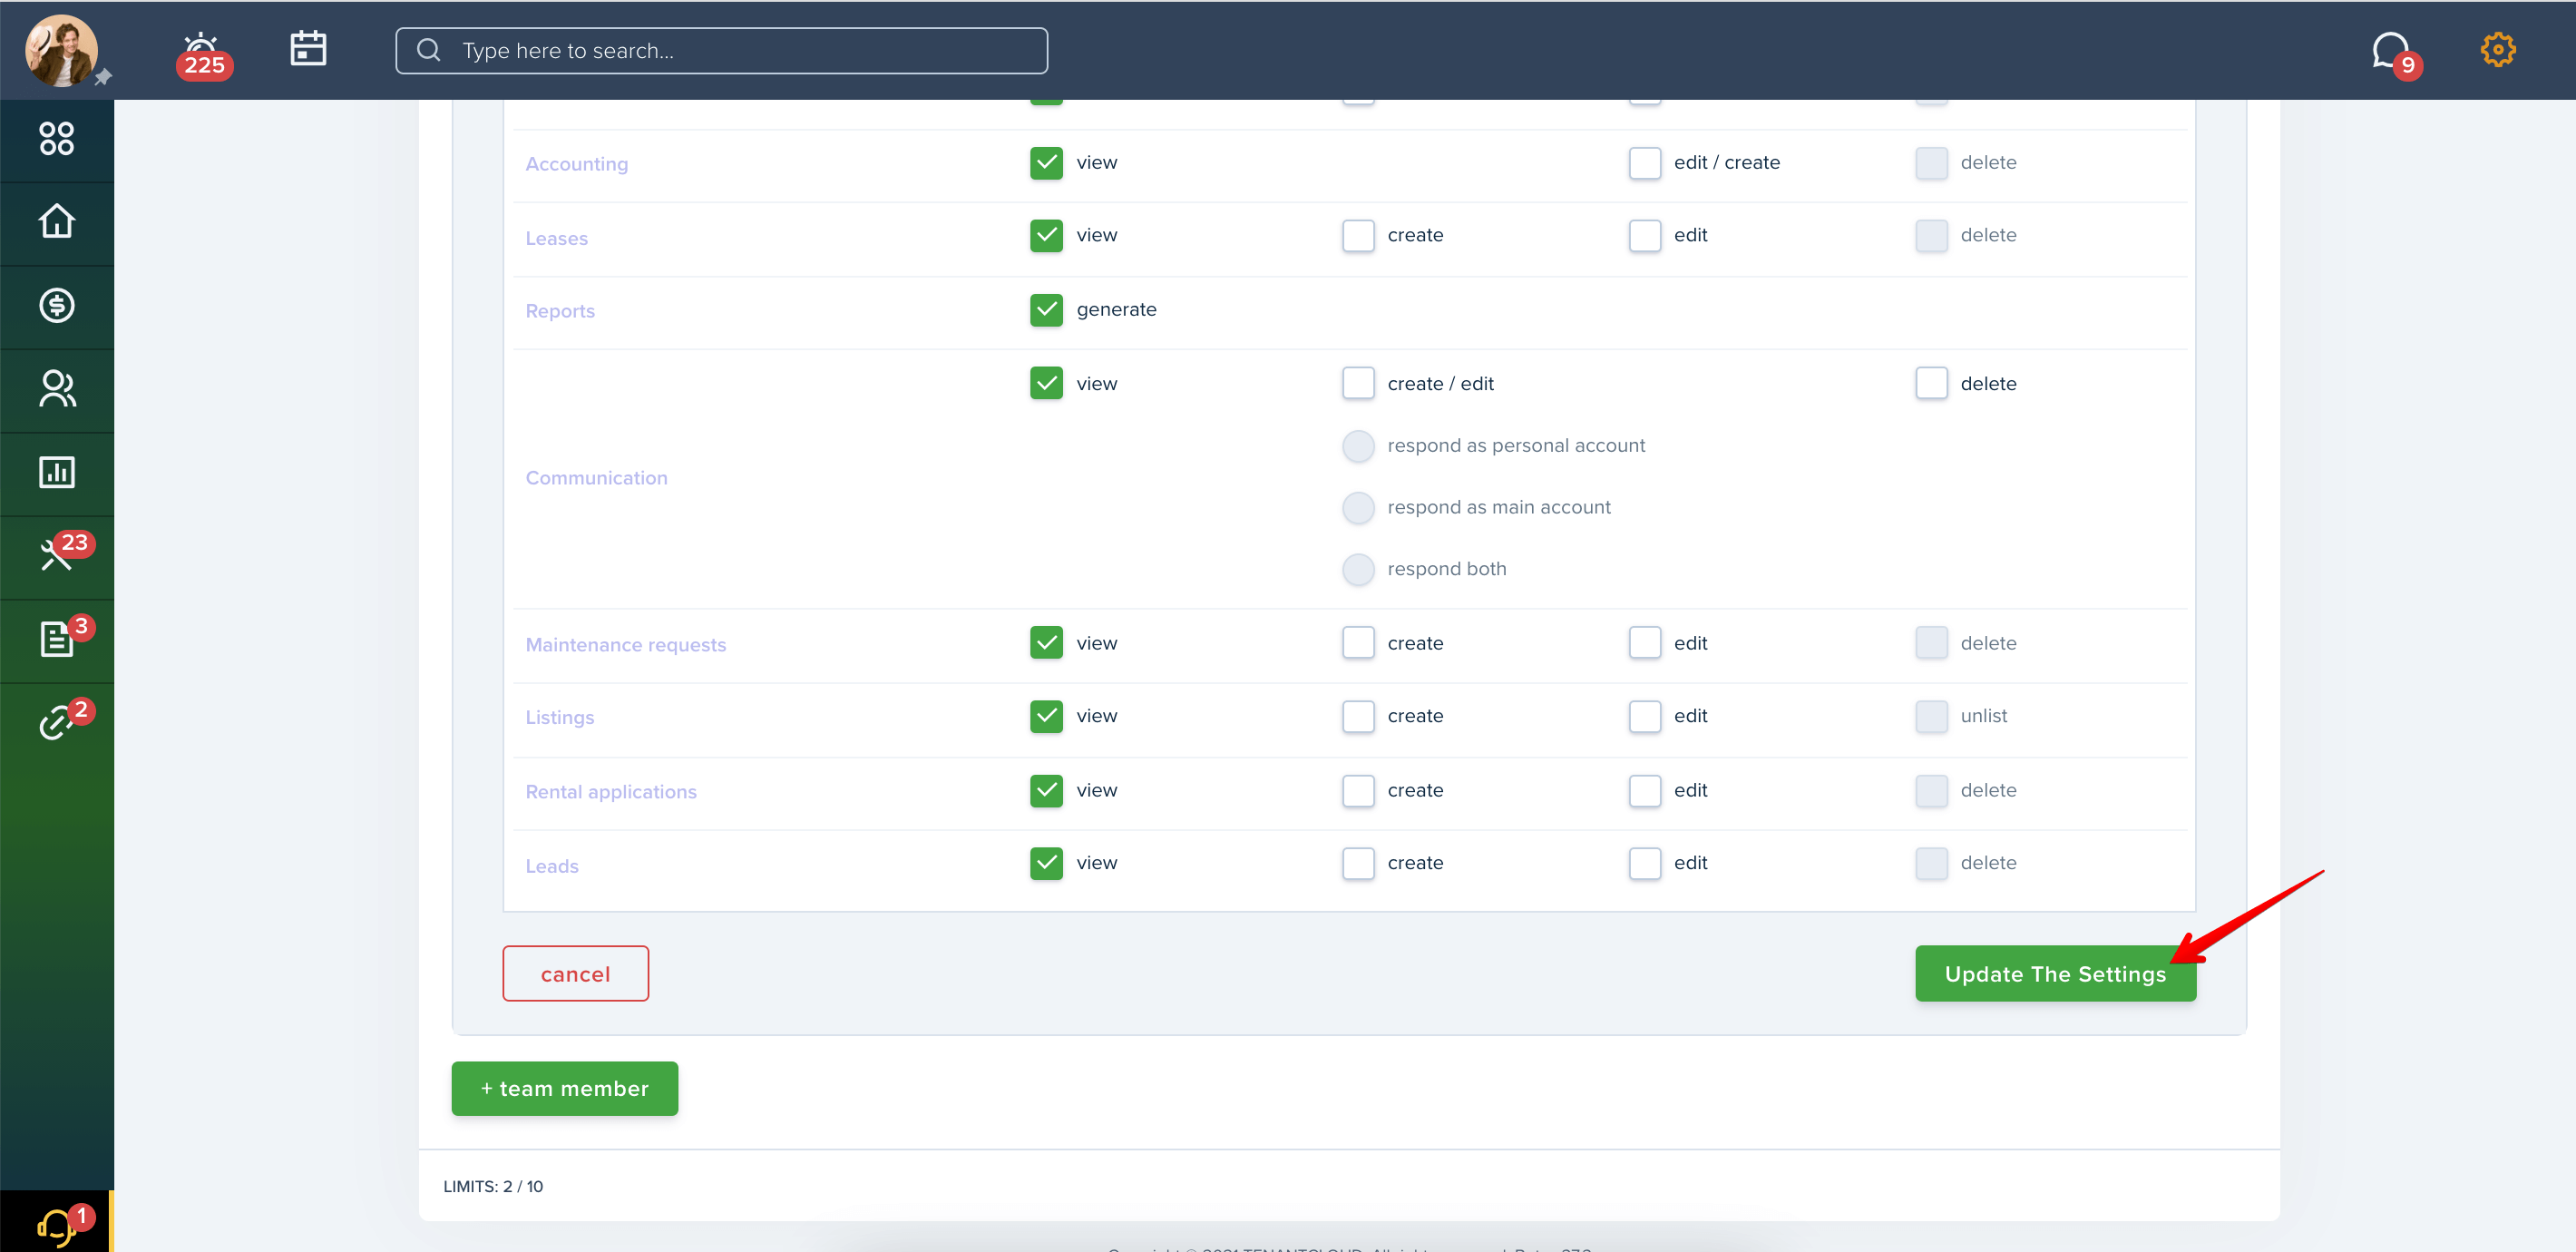Tick Accounting delete checkbox
Viewport: 2576px width, 1252px height.
point(1931,162)
